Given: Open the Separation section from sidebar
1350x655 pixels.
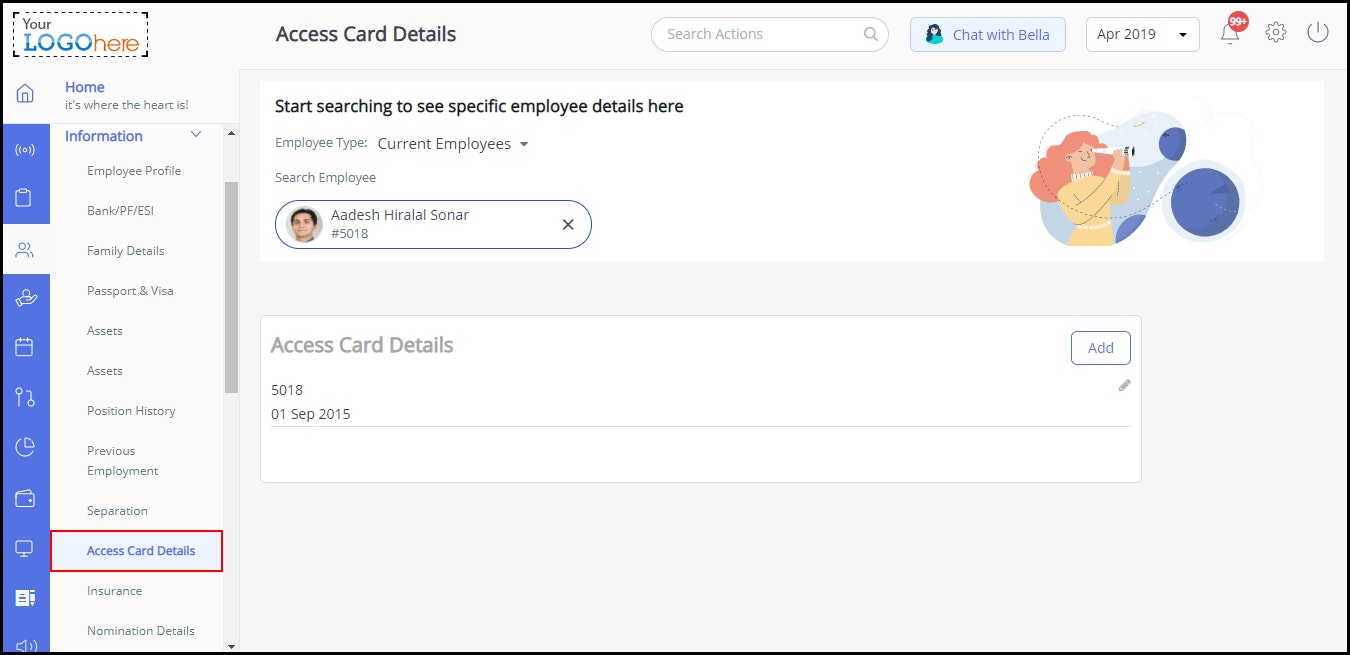Looking at the screenshot, I should (x=117, y=510).
